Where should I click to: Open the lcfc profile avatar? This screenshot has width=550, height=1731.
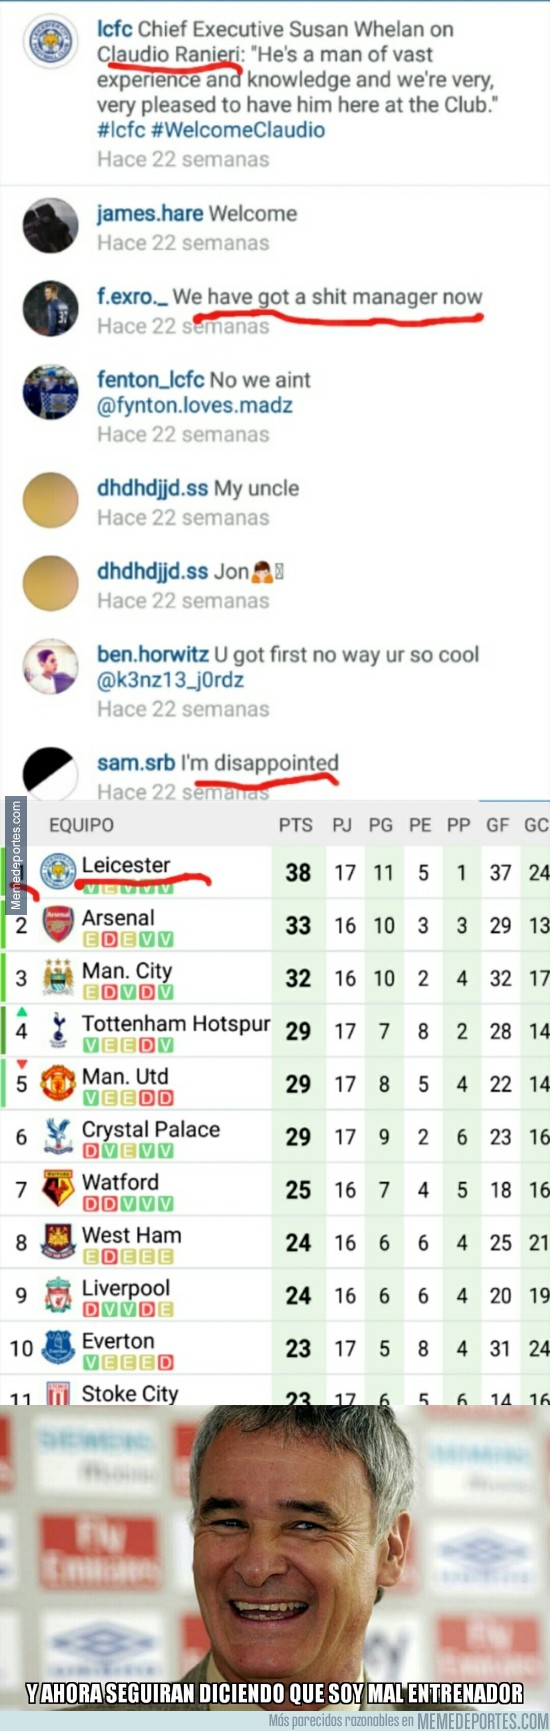(51, 41)
